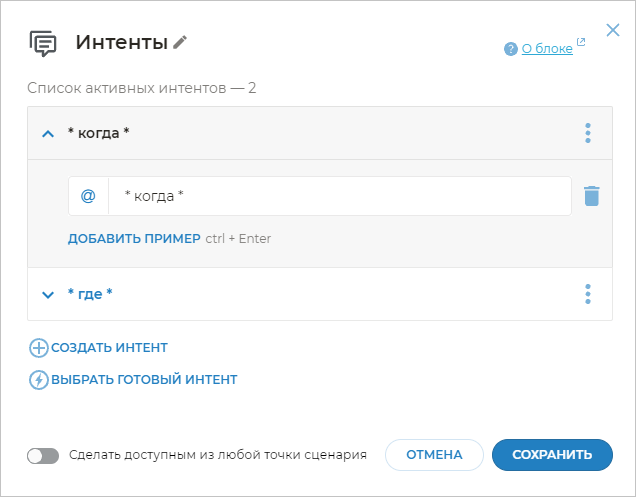
Task: Click into the "* когда *" example text field
Action: [x=340, y=196]
